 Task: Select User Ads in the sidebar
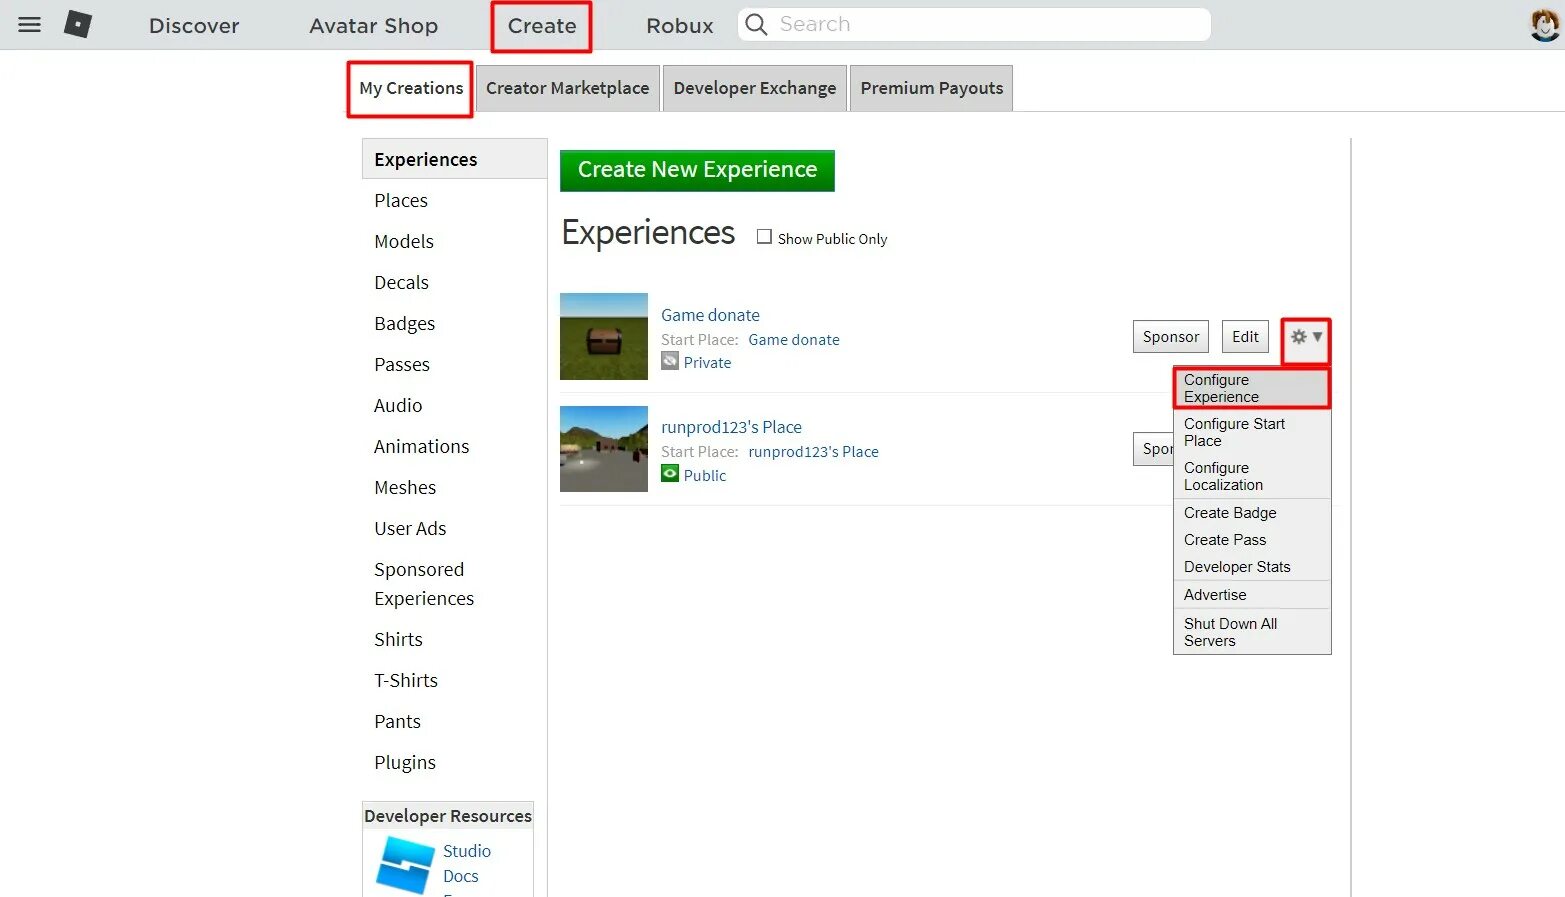(x=410, y=529)
